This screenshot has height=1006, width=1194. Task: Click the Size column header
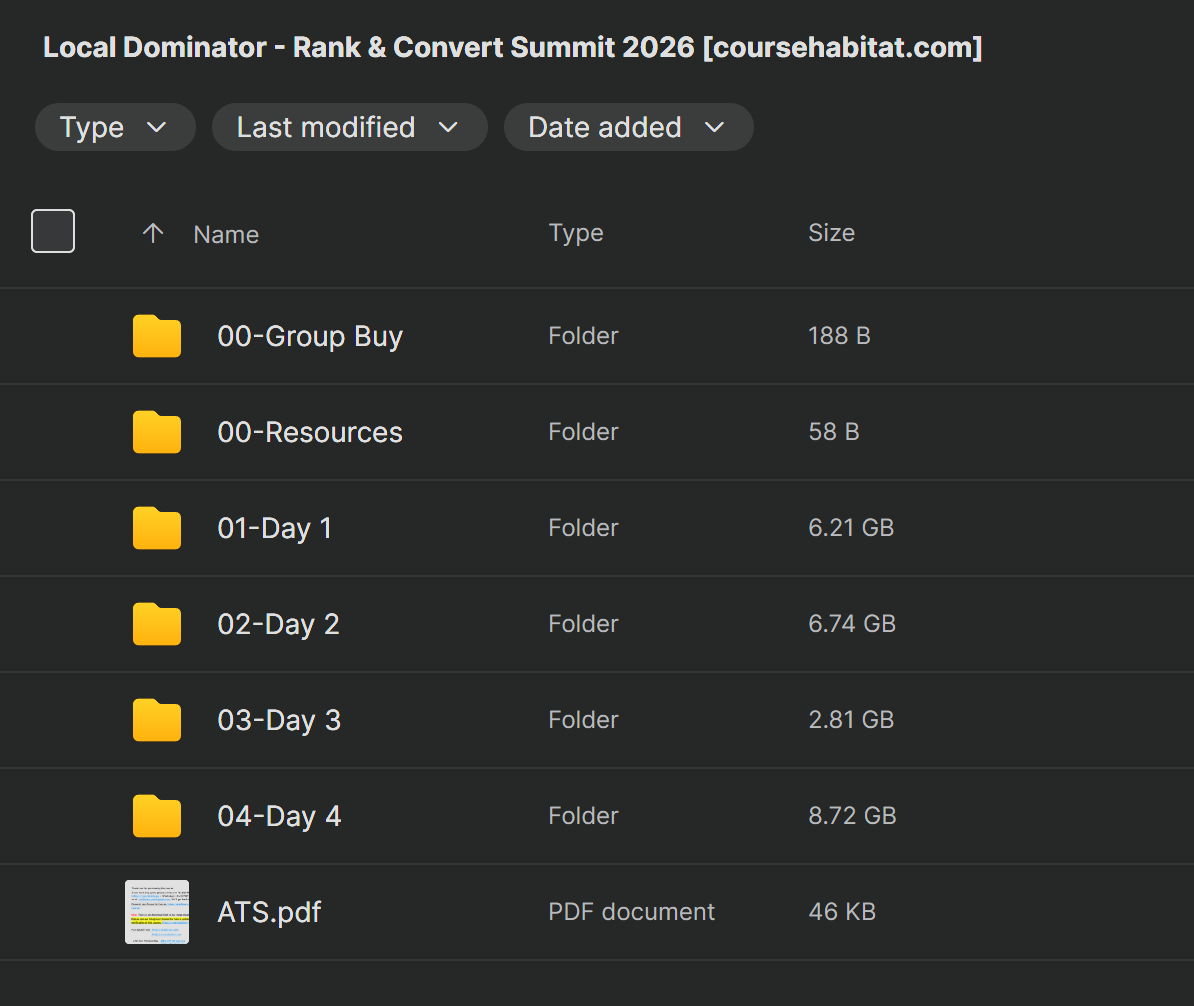(x=831, y=233)
